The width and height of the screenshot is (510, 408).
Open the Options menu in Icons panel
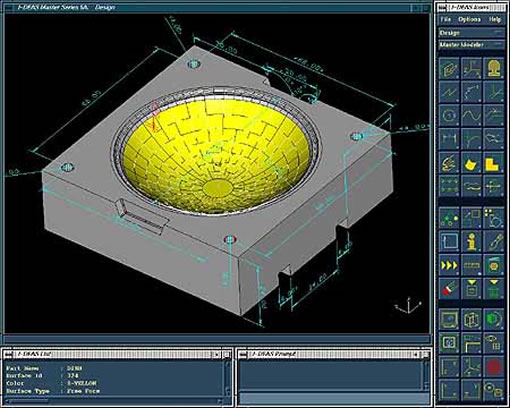(469, 20)
